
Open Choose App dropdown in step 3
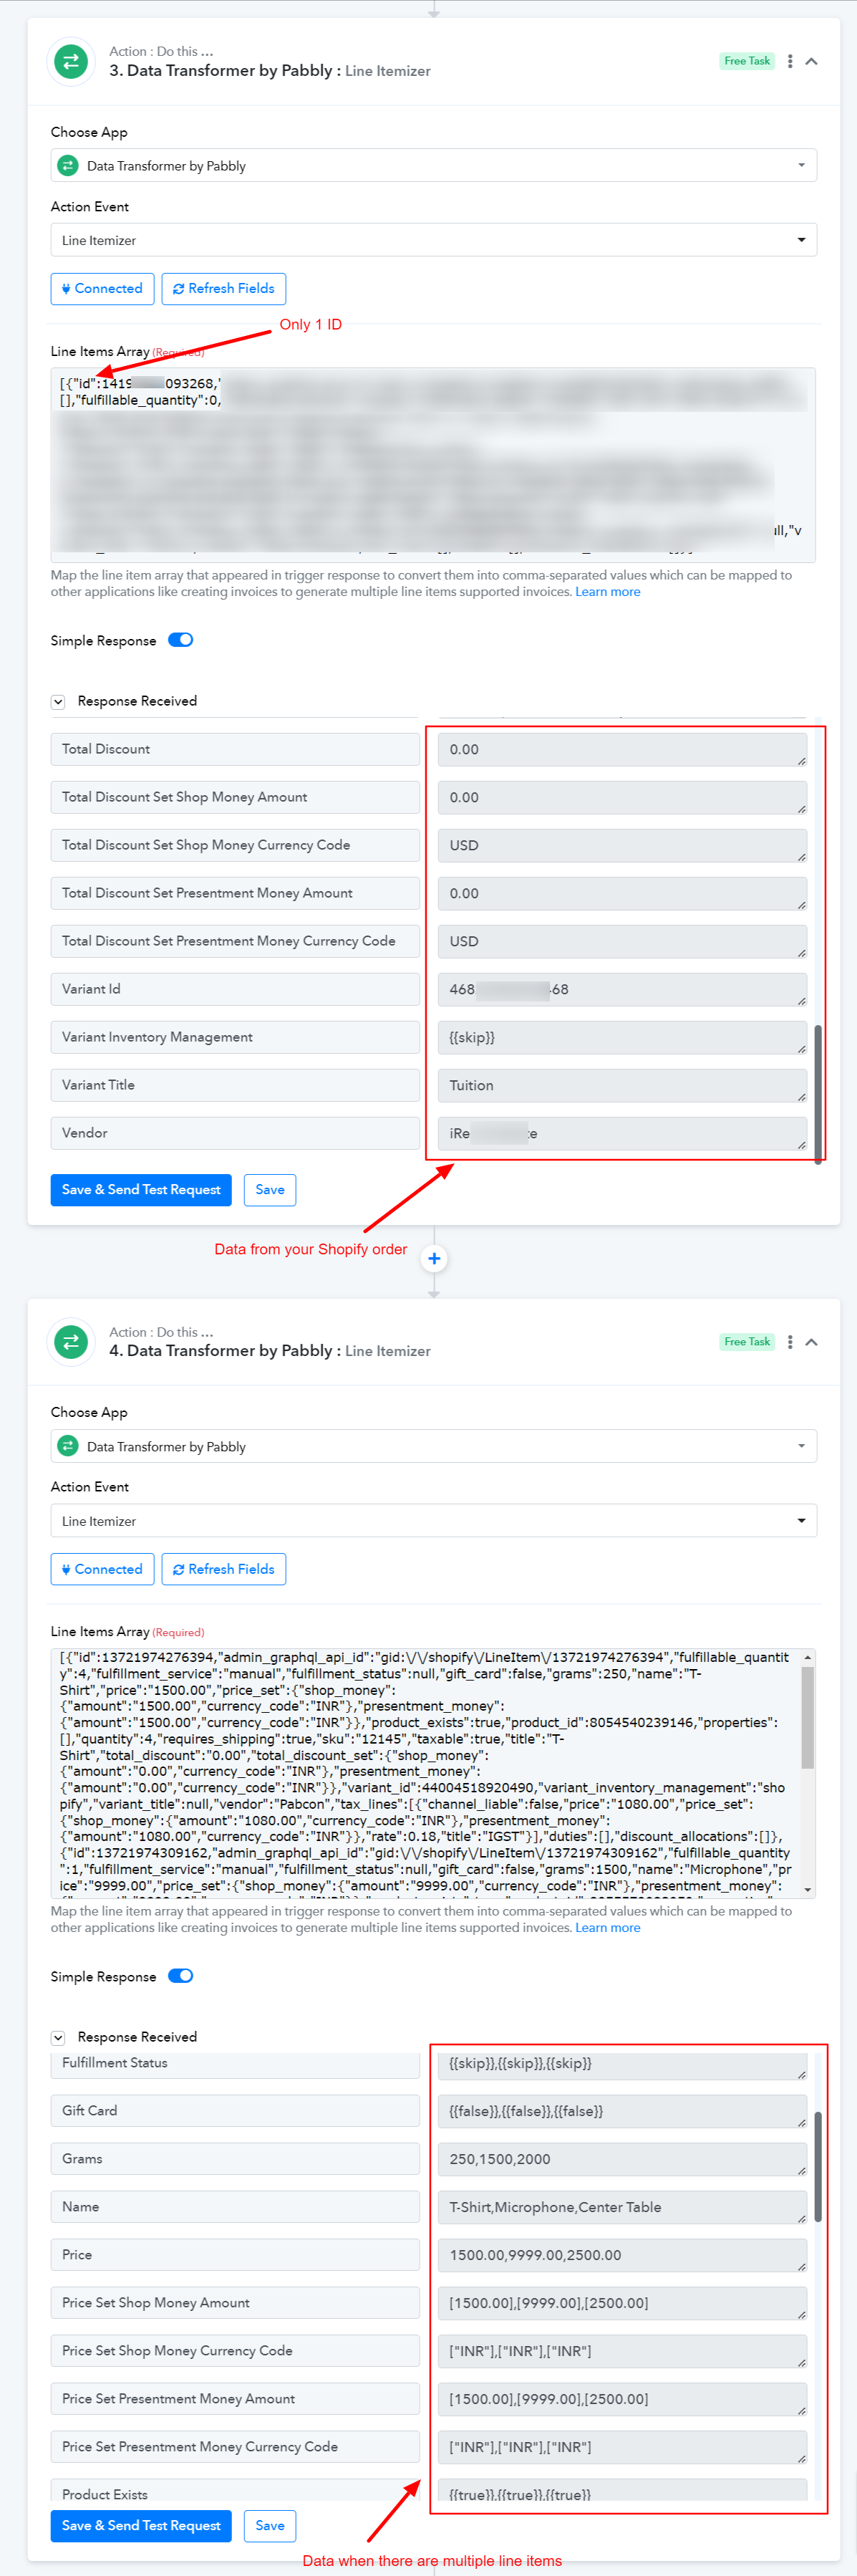(434, 165)
